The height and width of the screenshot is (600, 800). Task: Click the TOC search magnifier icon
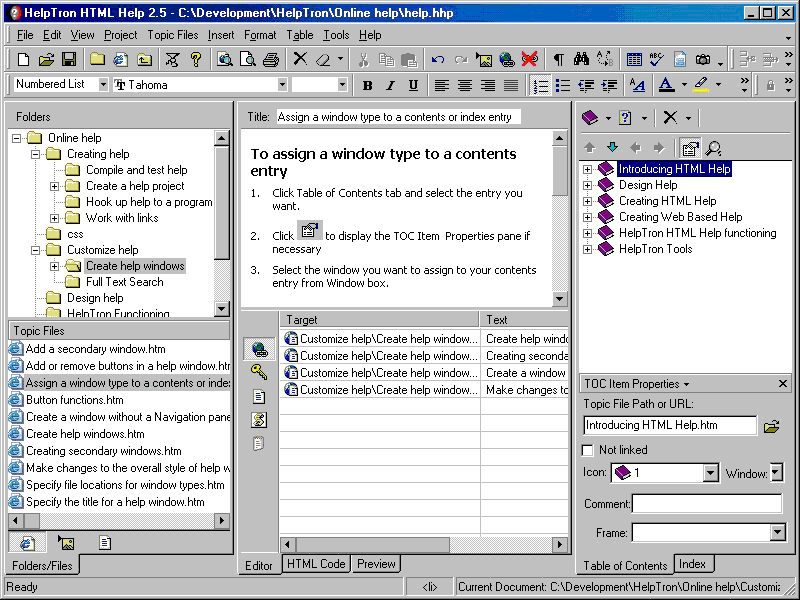pos(713,148)
